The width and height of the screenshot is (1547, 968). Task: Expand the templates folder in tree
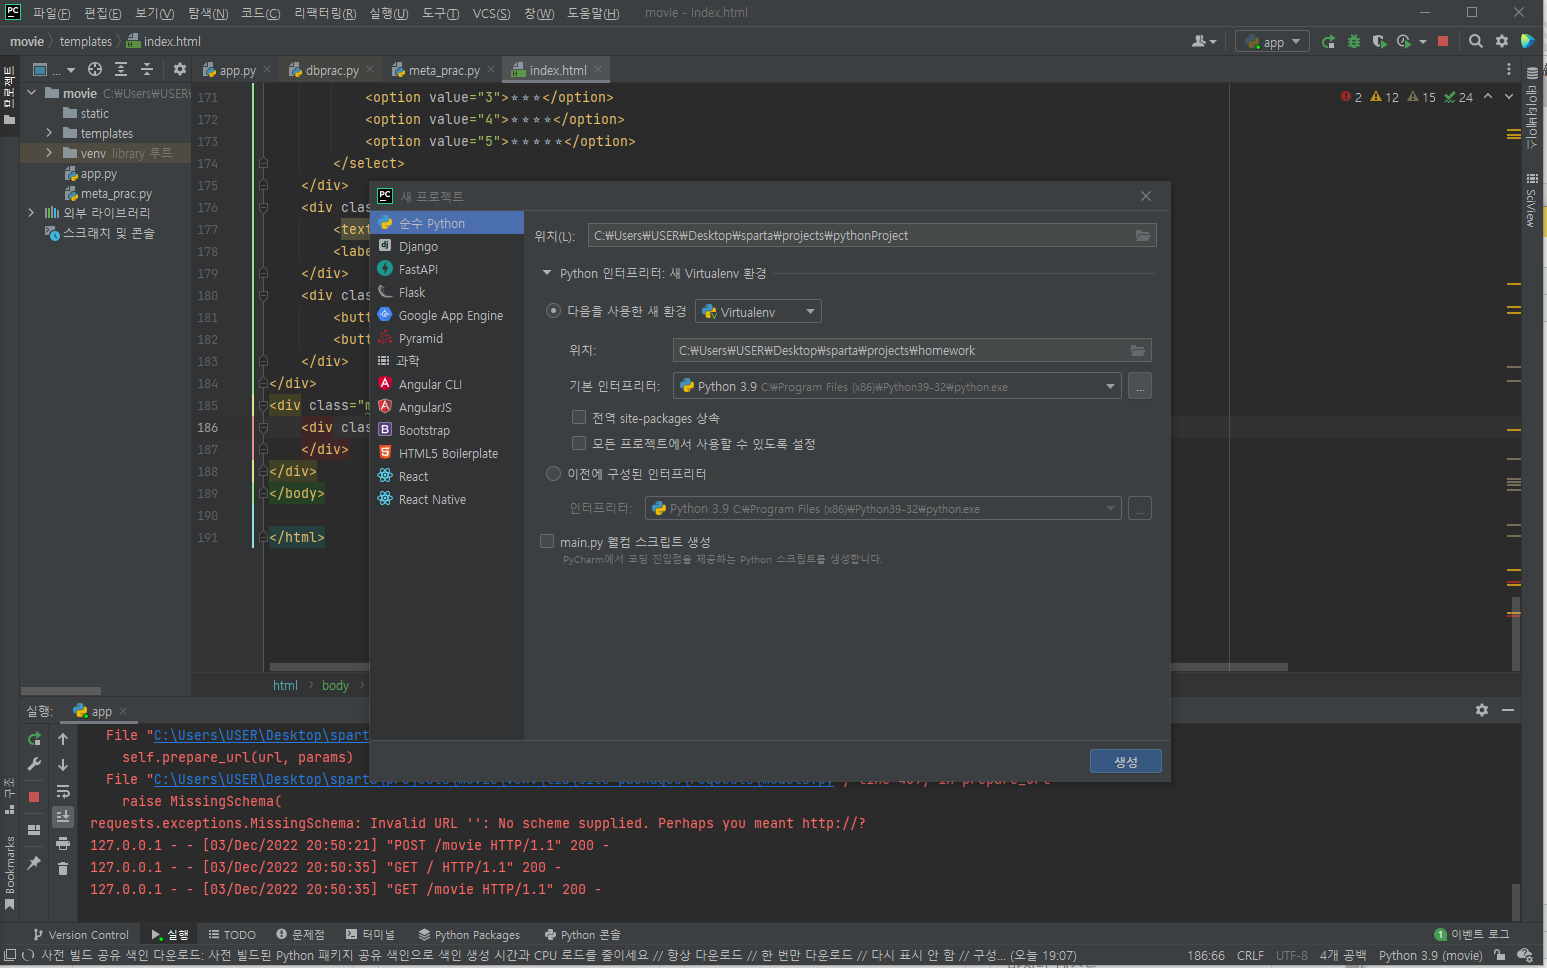click(x=49, y=133)
